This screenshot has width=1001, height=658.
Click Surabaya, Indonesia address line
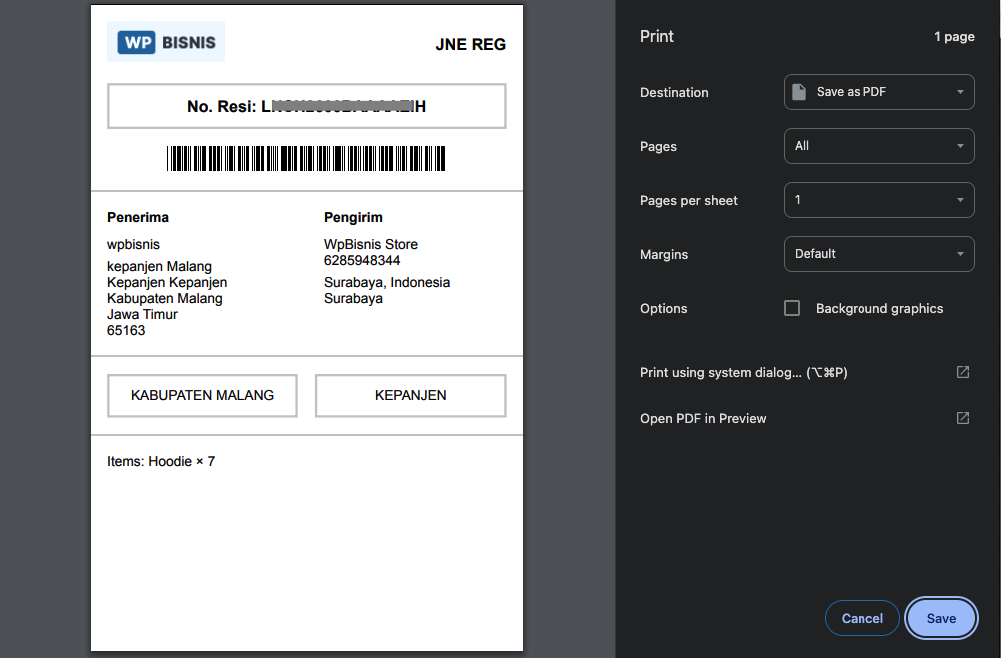(387, 282)
